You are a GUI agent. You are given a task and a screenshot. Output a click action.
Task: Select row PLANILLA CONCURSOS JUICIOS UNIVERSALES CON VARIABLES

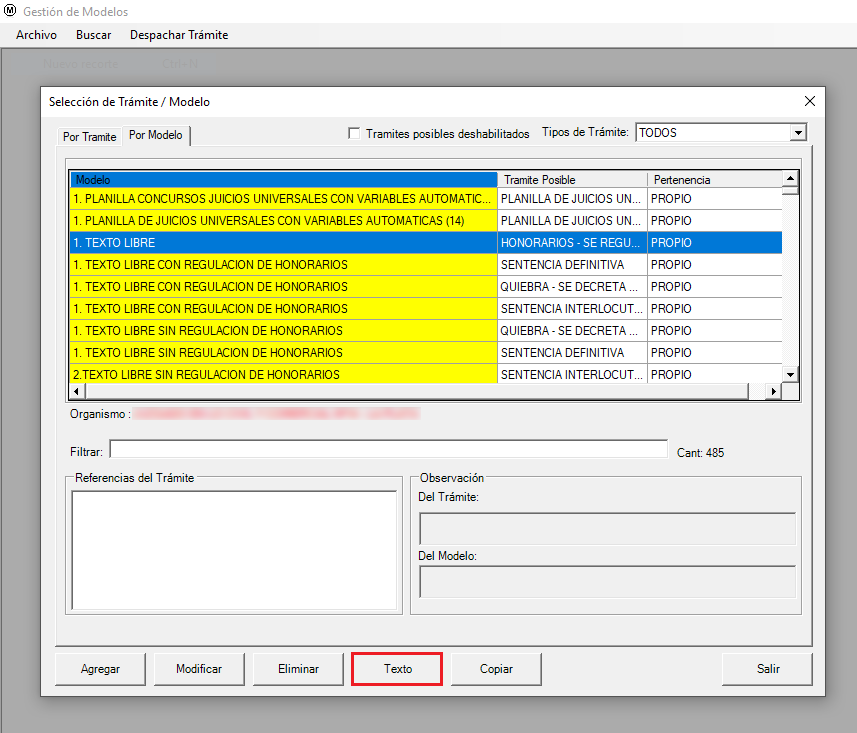[x=426, y=199]
